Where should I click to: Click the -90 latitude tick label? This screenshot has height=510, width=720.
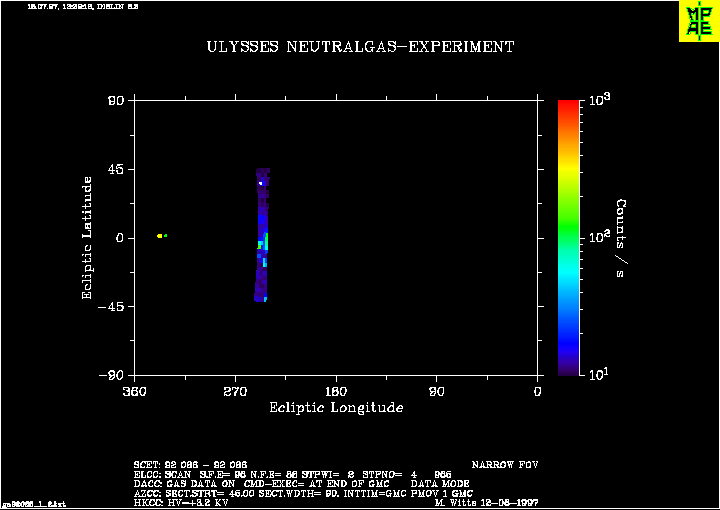[x=112, y=375]
